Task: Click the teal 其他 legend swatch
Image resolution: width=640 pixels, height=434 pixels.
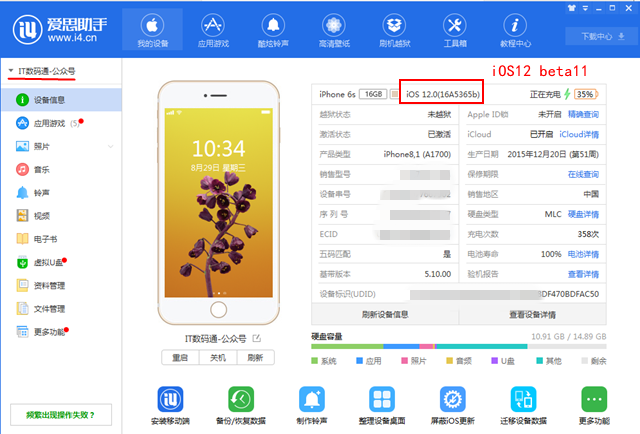Action: (539, 361)
